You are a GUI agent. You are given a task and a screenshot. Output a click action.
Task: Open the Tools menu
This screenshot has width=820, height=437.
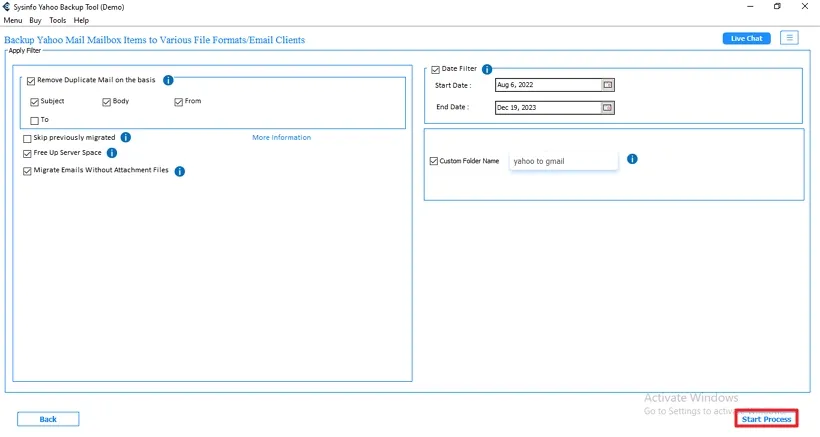pos(58,20)
